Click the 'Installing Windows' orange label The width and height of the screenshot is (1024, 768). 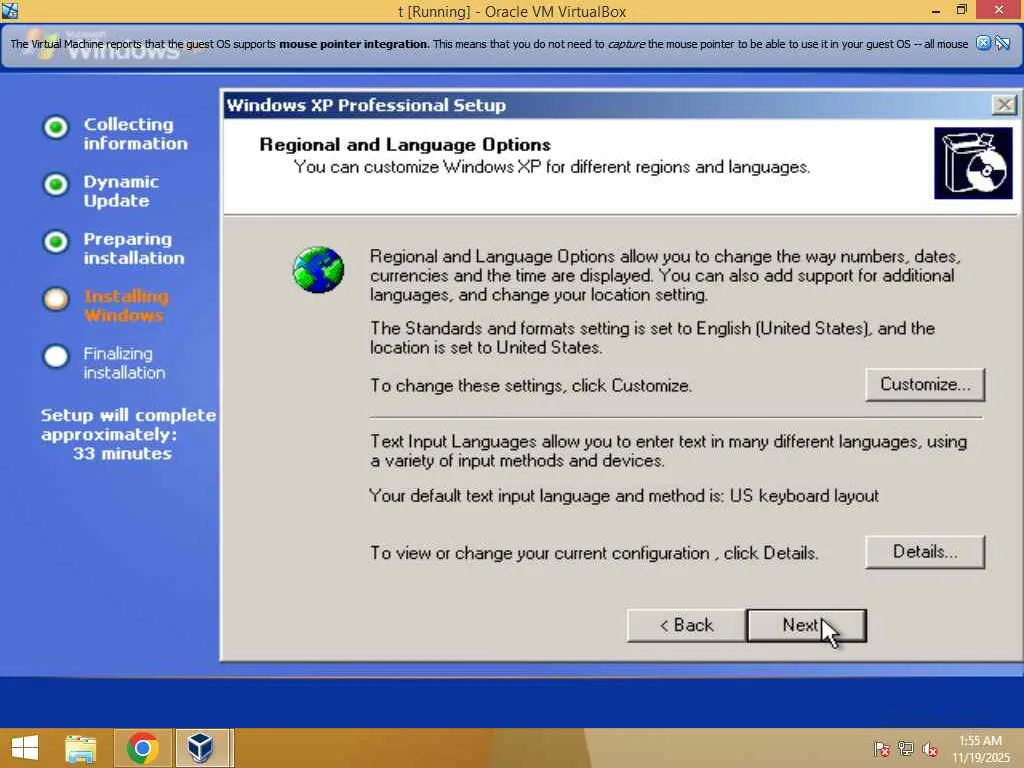coord(126,306)
